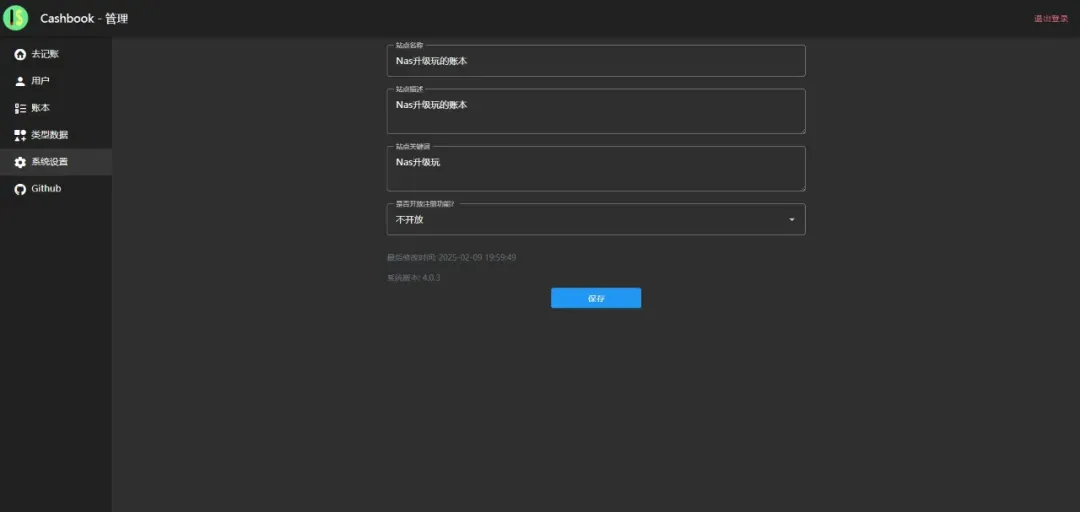Click the 不开放 selected value in dropdown

[410, 220]
